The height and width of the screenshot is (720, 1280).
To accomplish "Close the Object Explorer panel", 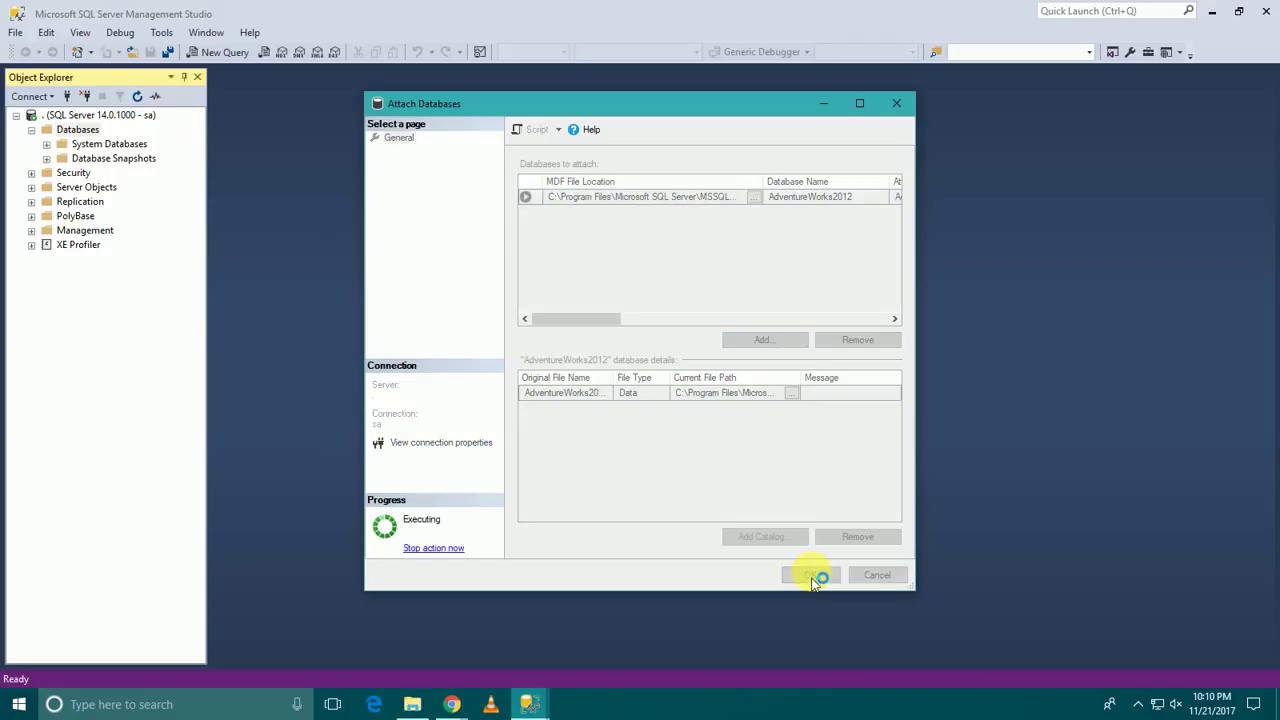I will (x=197, y=77).
